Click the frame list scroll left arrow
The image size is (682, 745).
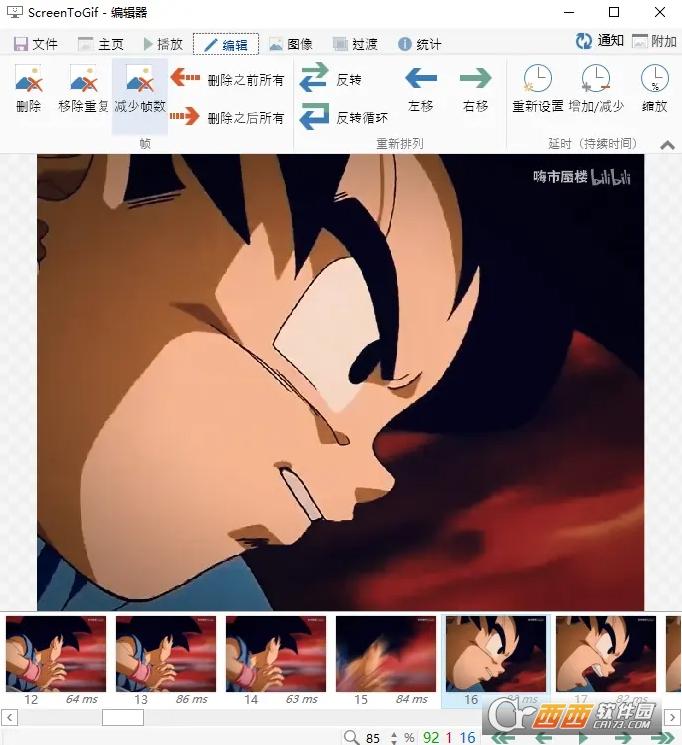10,717
